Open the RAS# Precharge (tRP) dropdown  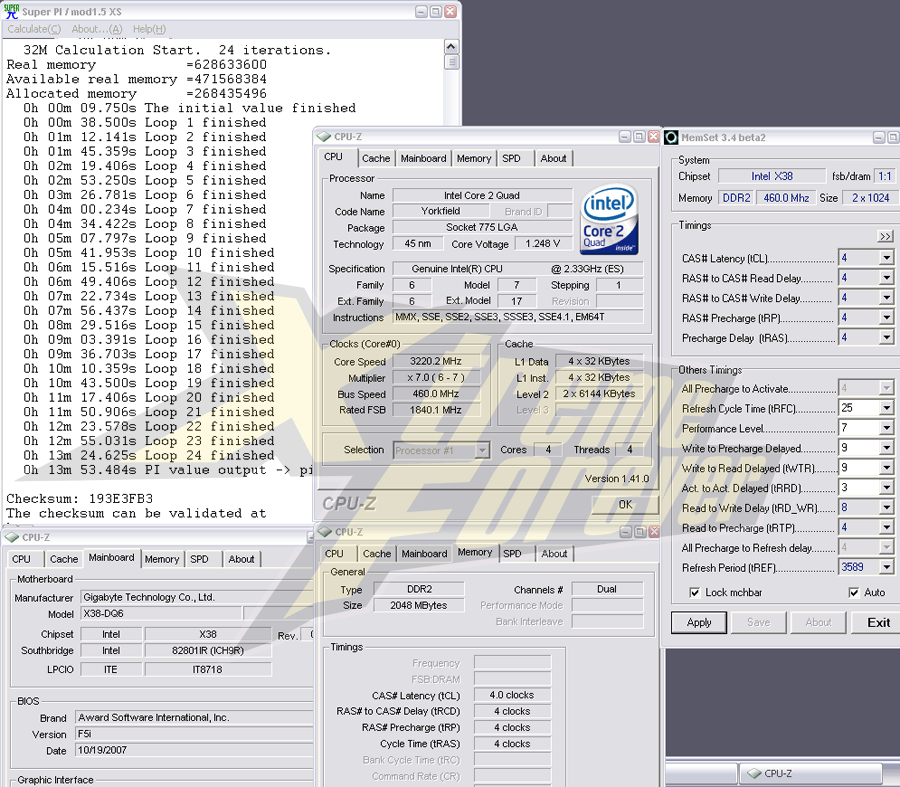(x=886, y=317)
